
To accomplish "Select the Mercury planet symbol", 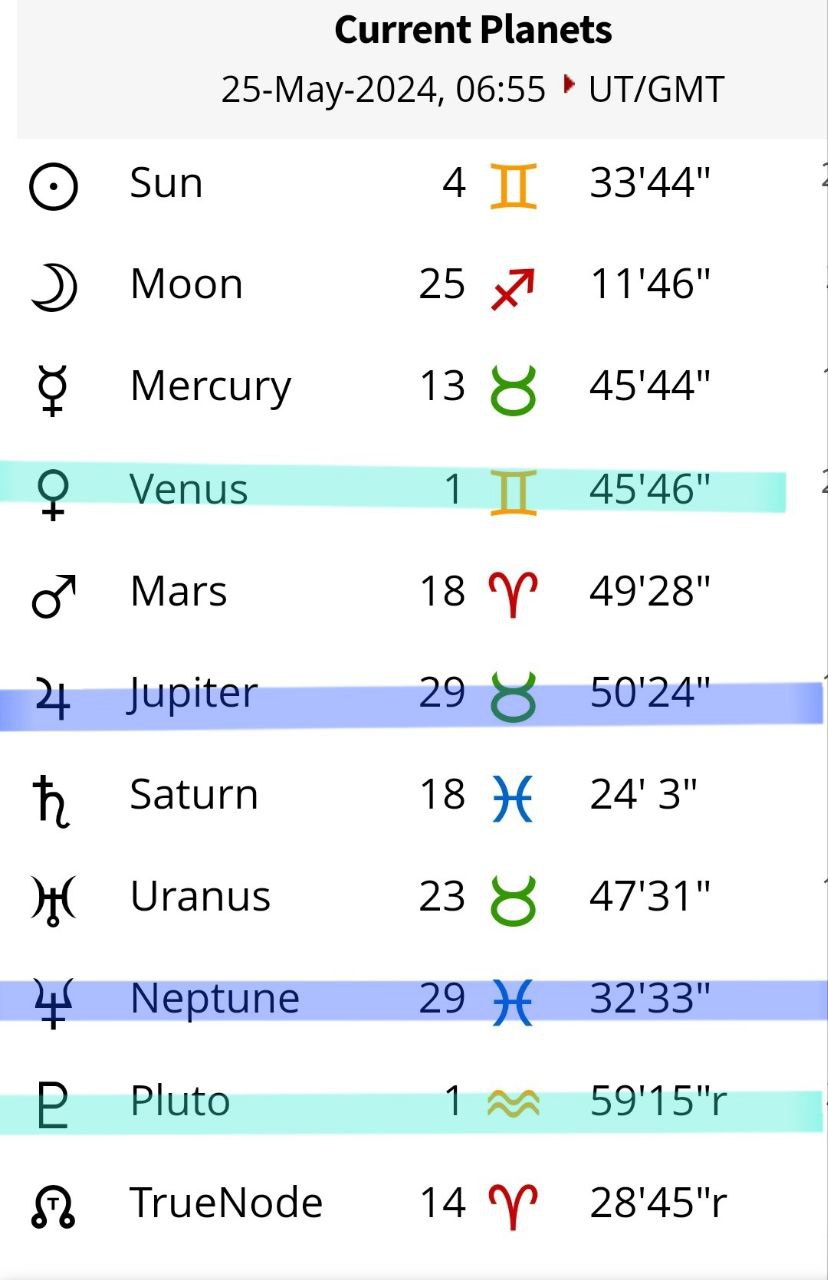I will pos(53,390).
